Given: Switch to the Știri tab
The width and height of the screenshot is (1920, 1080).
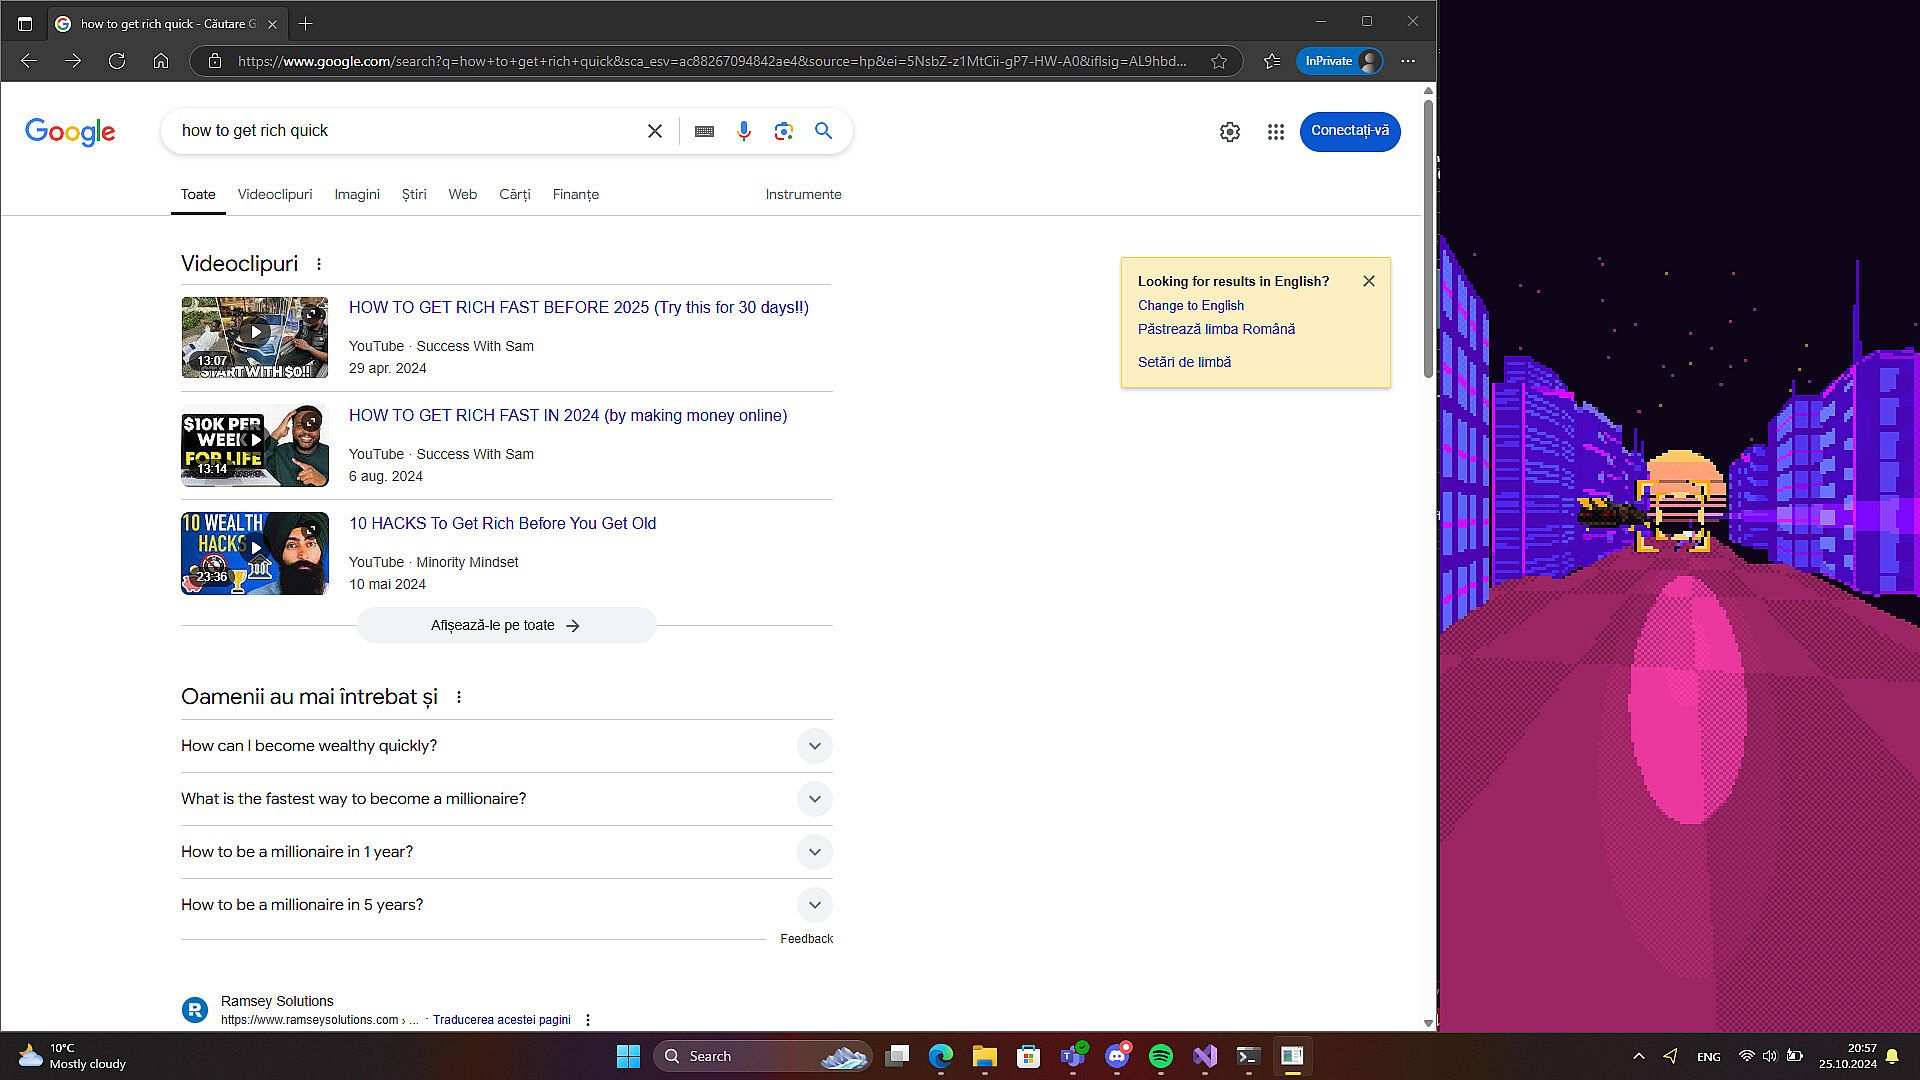Looking at the screenshot, I should click(x=414, y=194).
